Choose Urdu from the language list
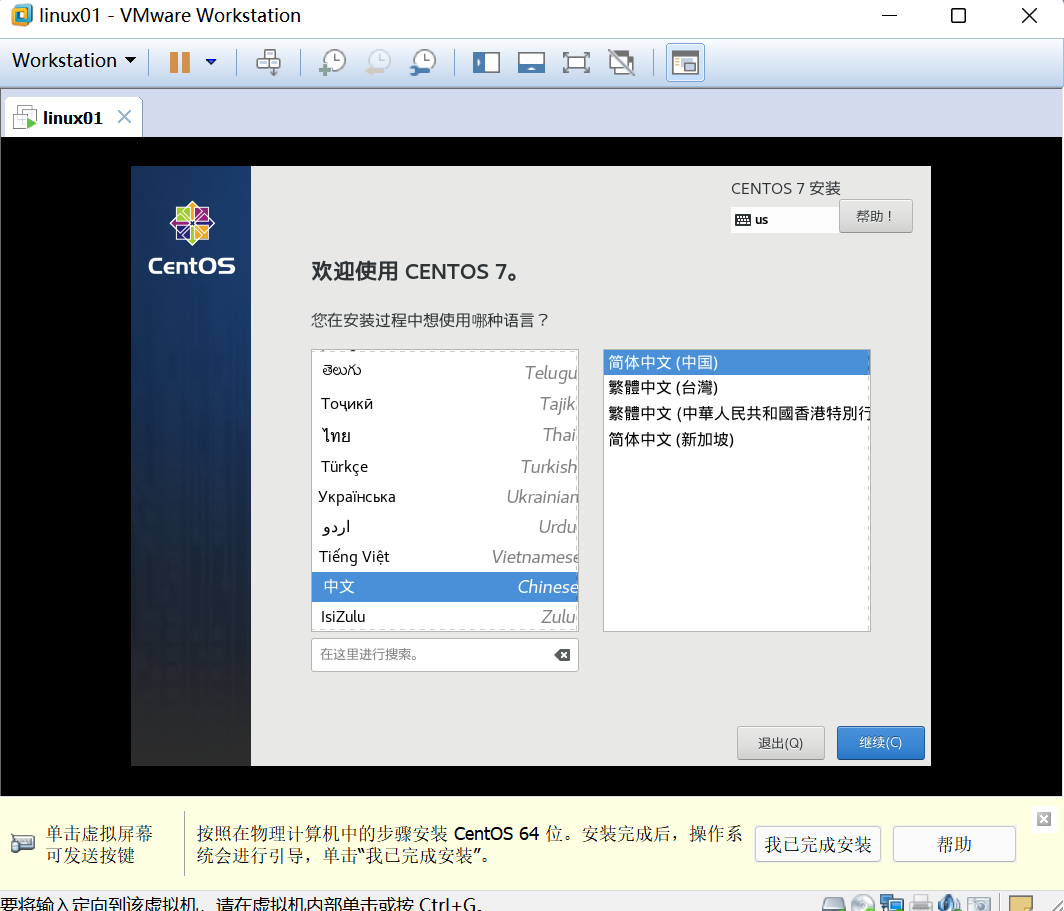This screenshot has height=911, width=1064. [445, 527]
